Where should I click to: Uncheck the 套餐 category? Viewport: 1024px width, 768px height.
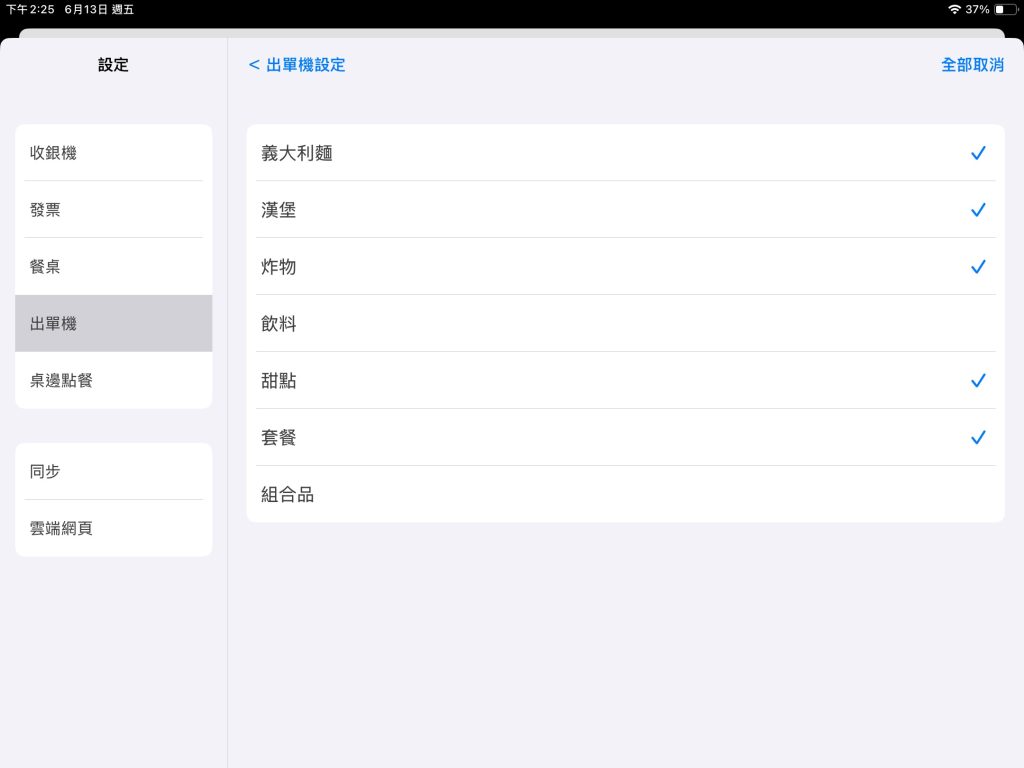coord(626,437)
